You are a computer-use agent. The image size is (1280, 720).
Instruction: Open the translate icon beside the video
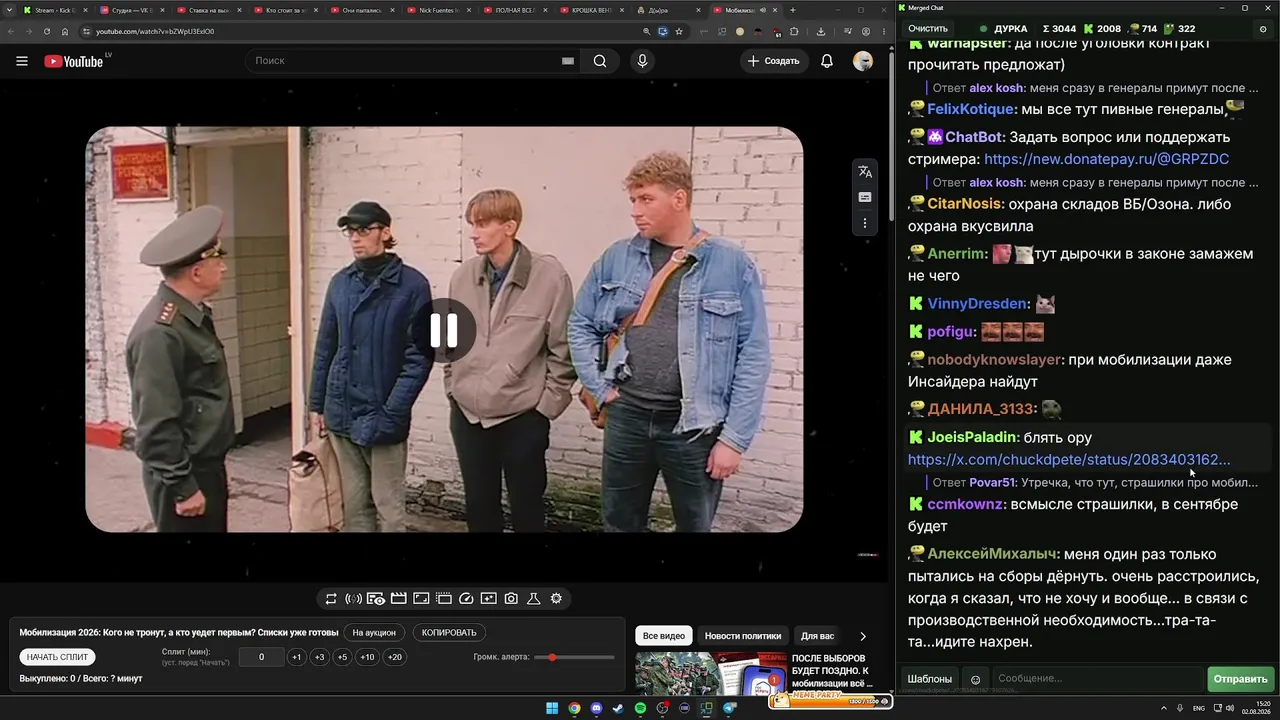865,172
